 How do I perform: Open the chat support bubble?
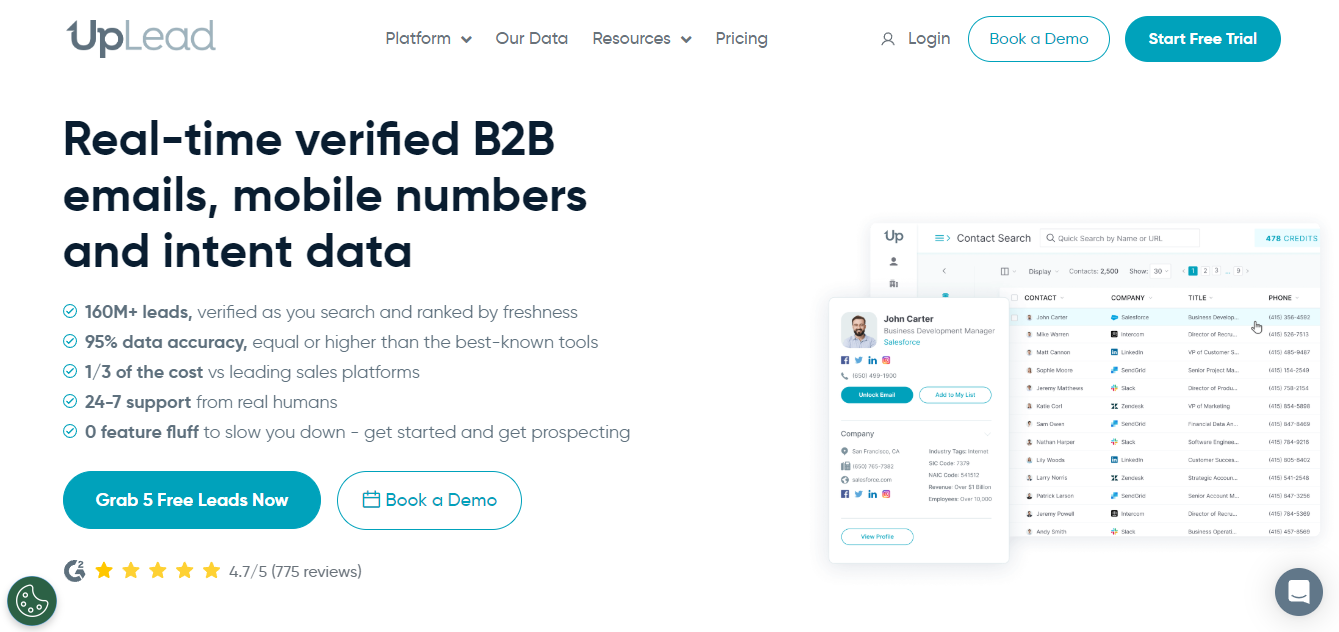(x=1299, y=592)
